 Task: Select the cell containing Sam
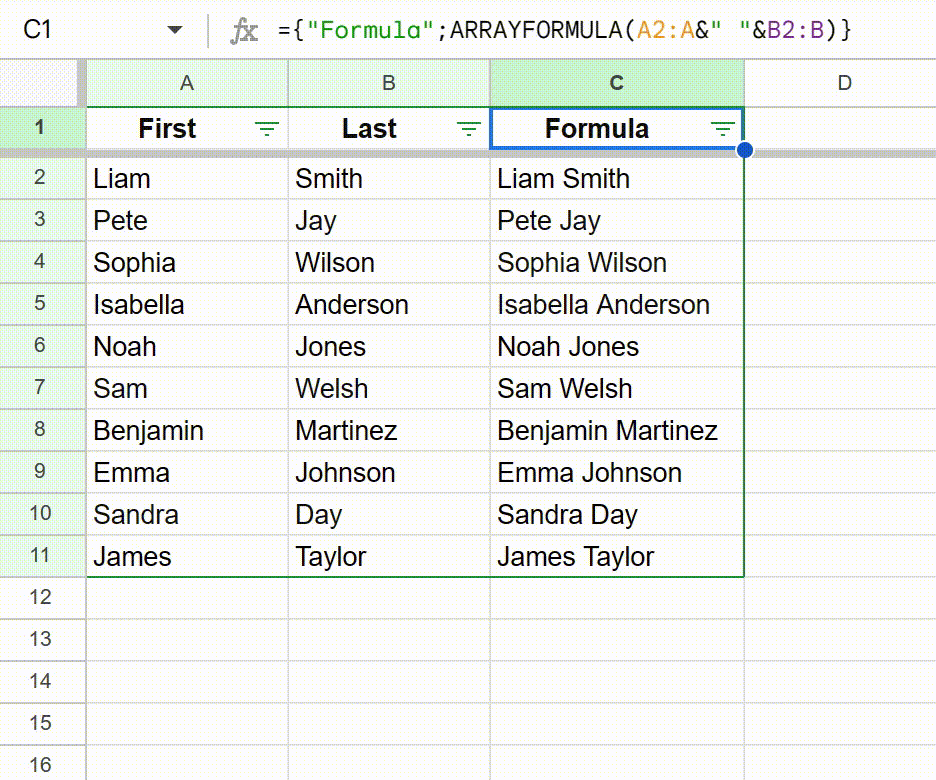pos(187,389)
